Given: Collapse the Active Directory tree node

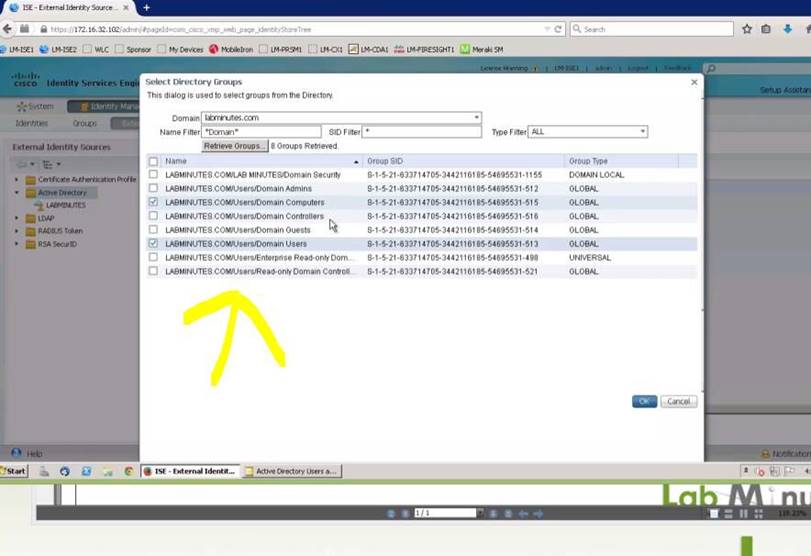Looking at the screenshot, I should 17,193.
